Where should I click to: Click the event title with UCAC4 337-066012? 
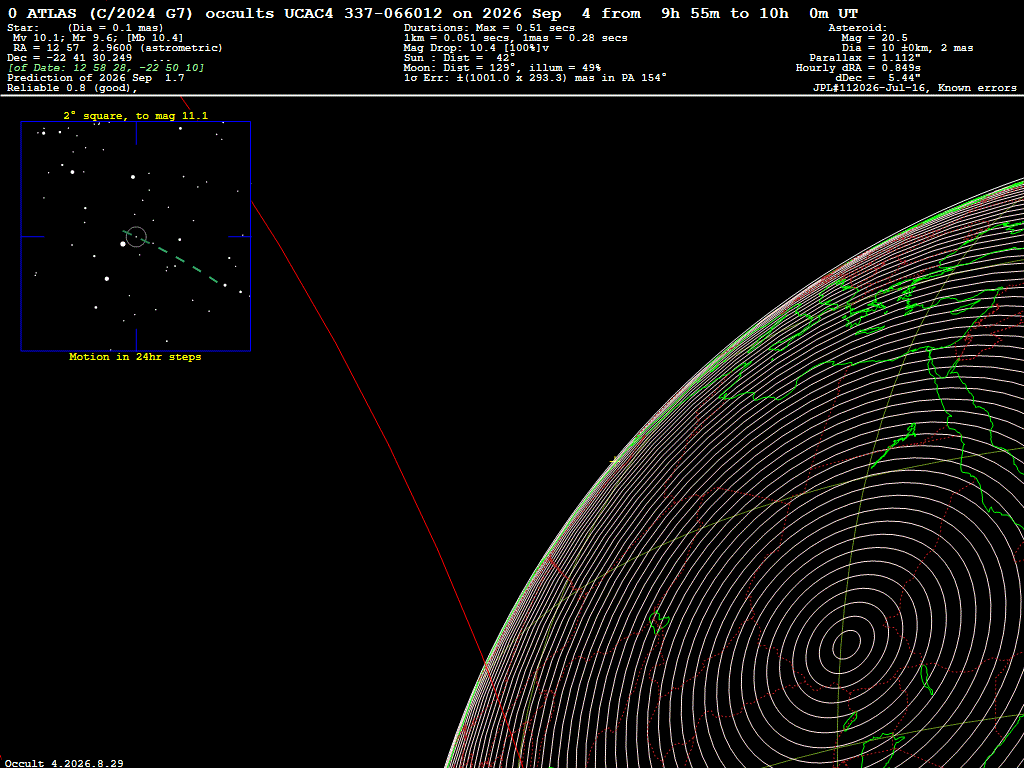433,14
